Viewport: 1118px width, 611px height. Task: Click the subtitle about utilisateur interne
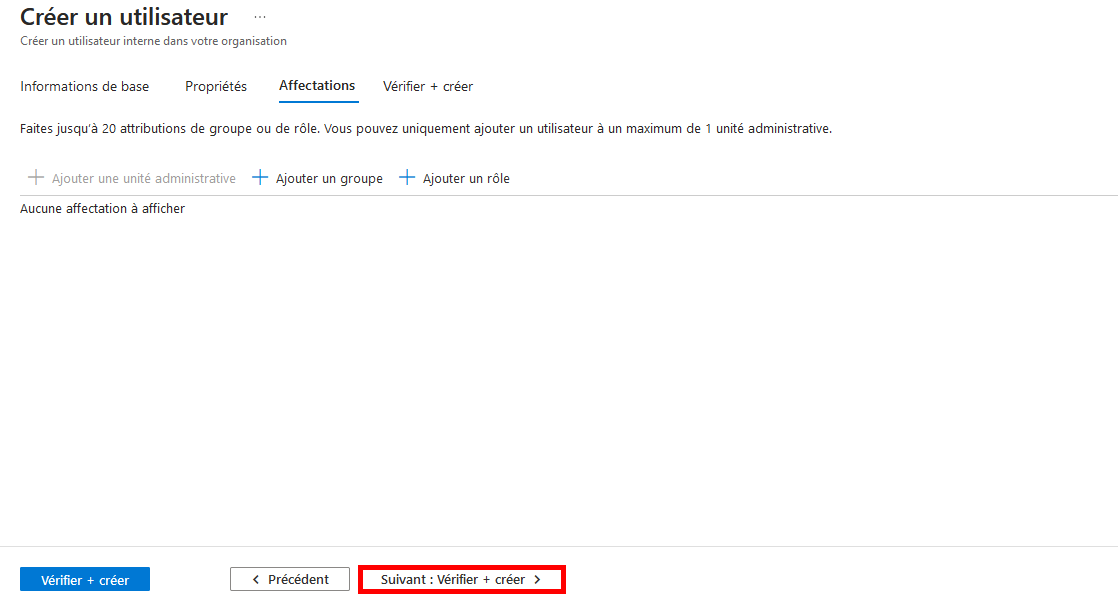click(x=153, y=41)
